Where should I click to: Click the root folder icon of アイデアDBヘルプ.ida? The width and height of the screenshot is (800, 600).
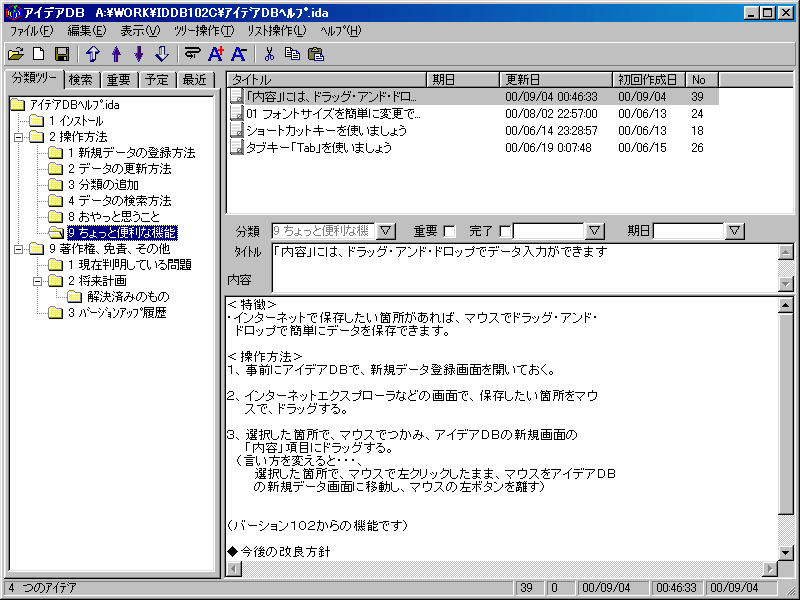click(x=17, y=105)
